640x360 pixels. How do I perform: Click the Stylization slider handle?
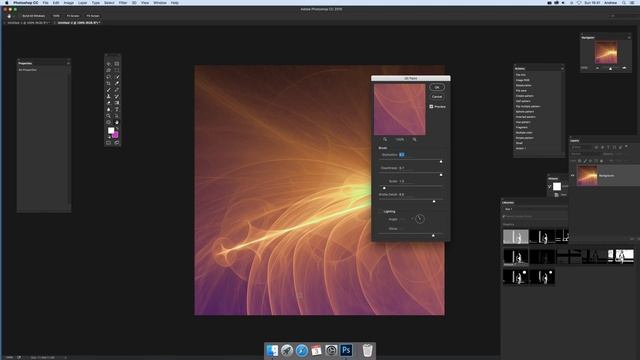tap(441, 162)
